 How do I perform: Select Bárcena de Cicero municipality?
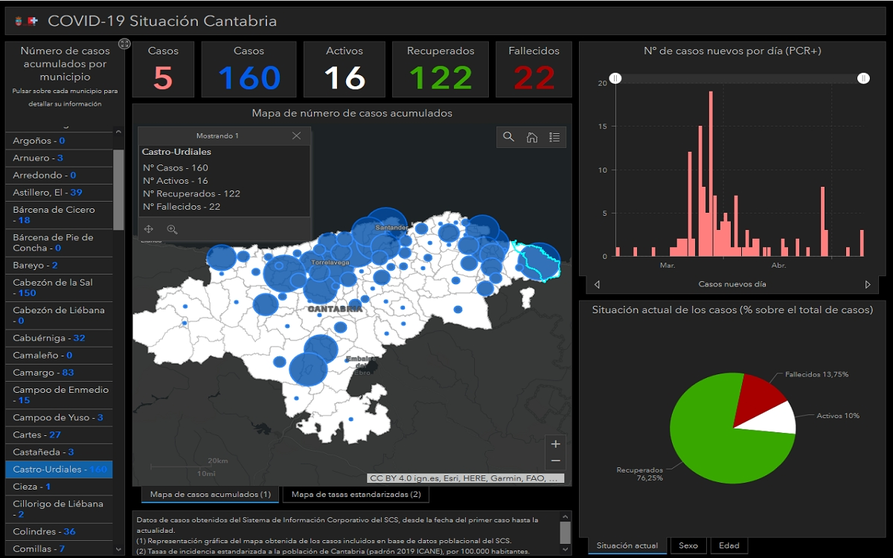[59, 215]
